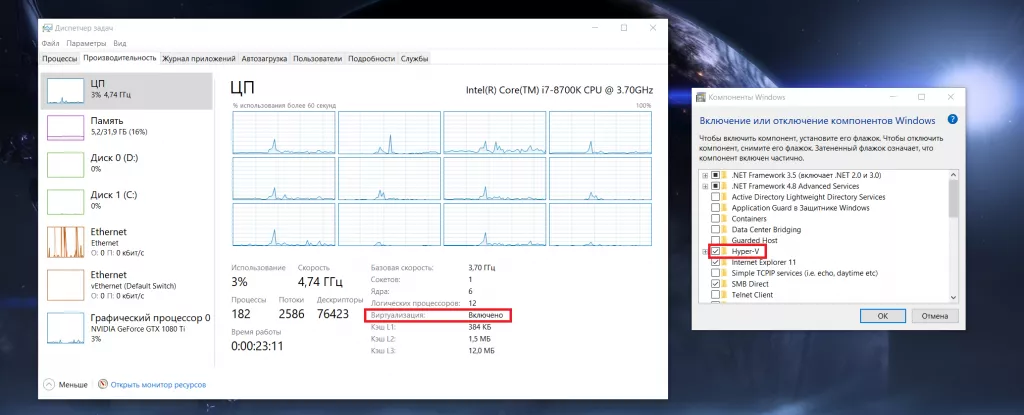
Task: Open the Файл menu
Action: click(50, 43)
